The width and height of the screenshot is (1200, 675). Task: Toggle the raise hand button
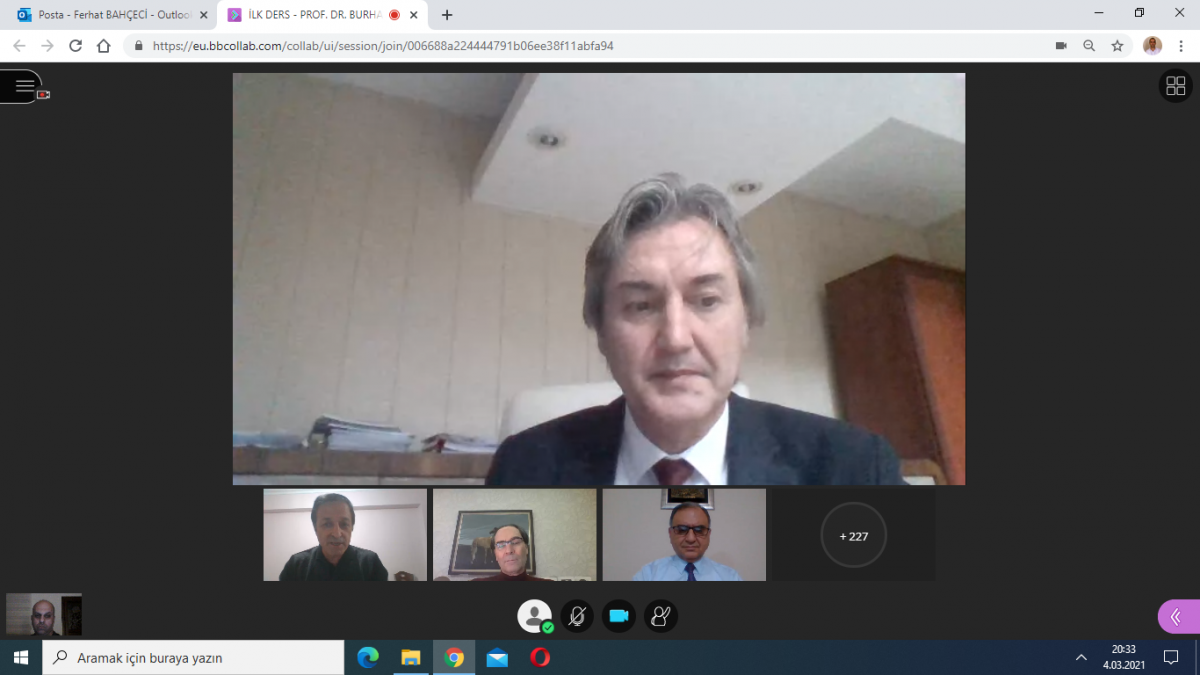click(x=661, y=616)
